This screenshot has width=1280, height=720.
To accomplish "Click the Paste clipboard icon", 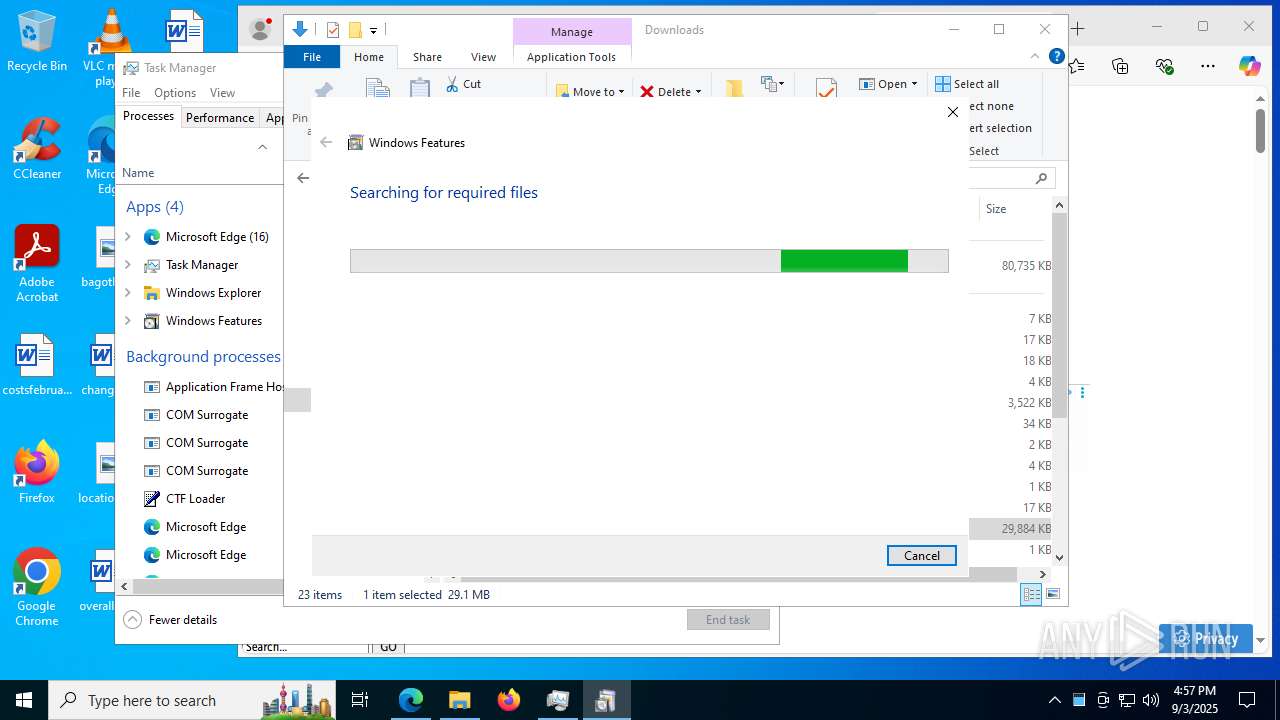I will tap(420, 88).
